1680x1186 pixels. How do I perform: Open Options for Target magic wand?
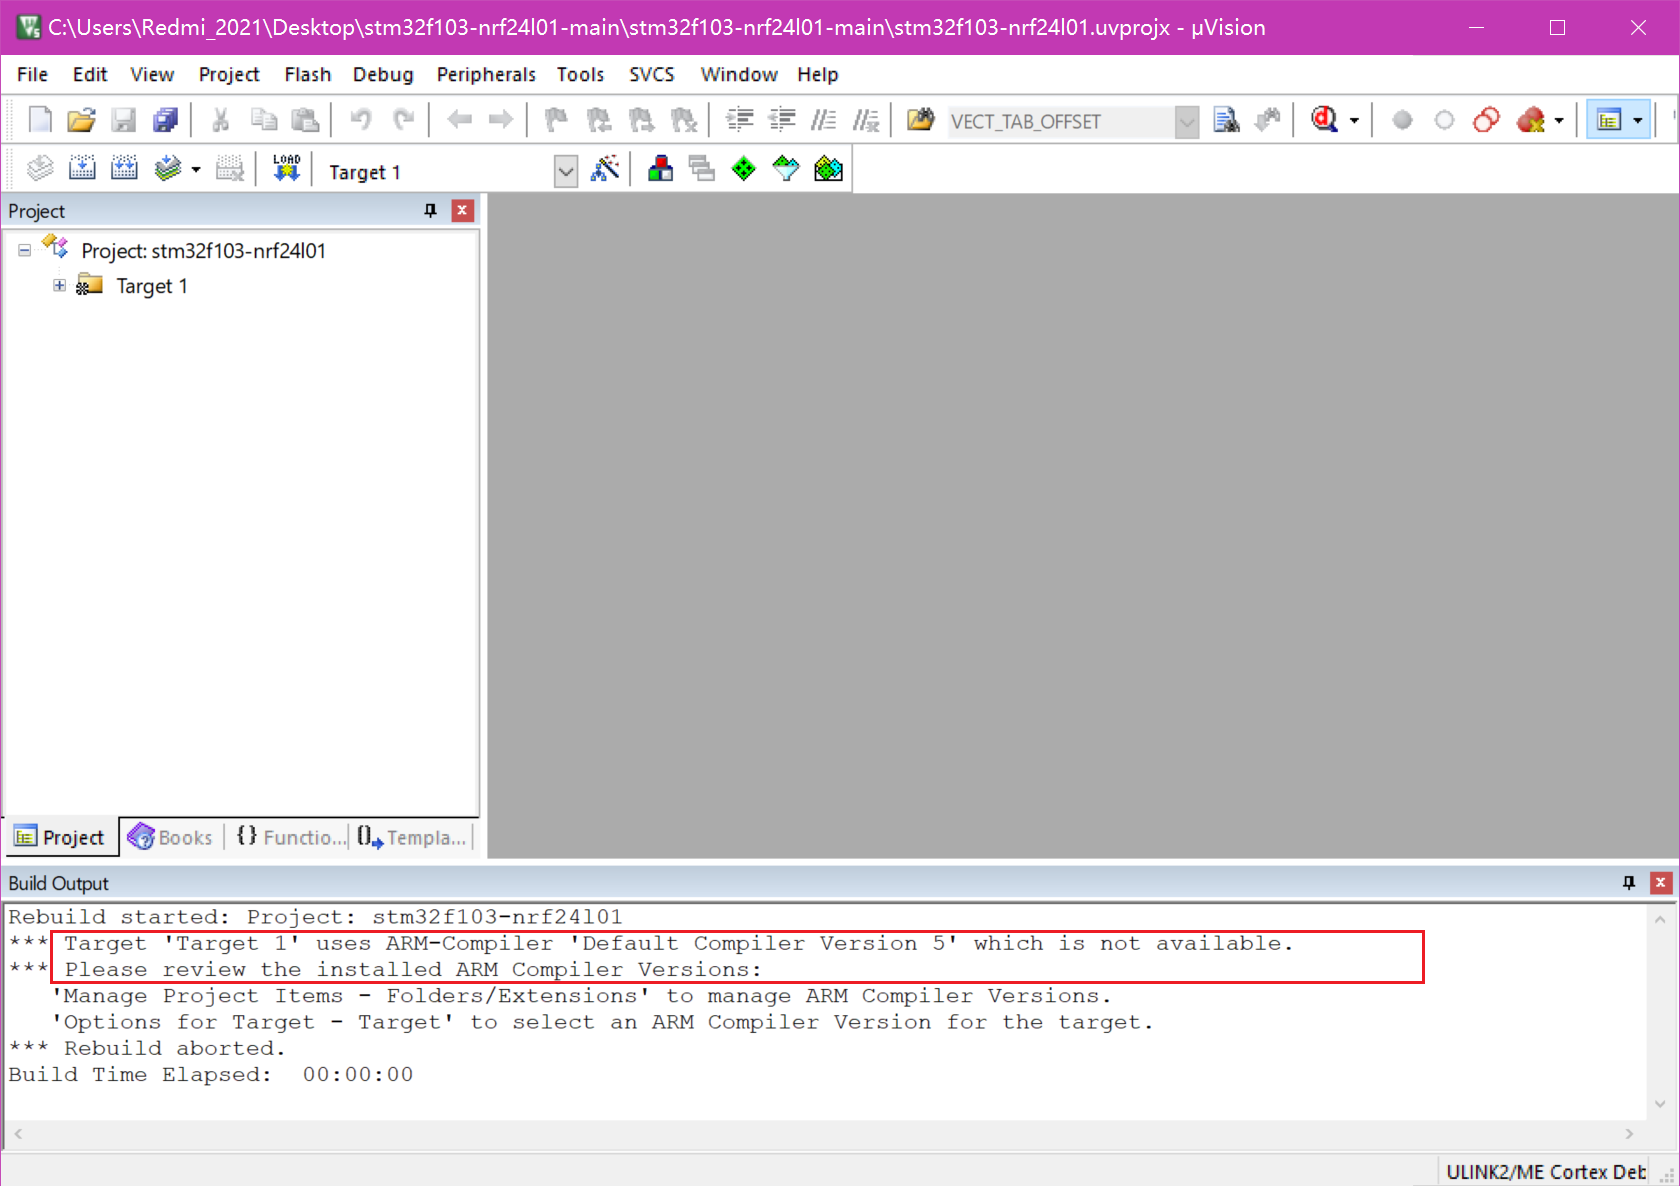click(605, 168)
